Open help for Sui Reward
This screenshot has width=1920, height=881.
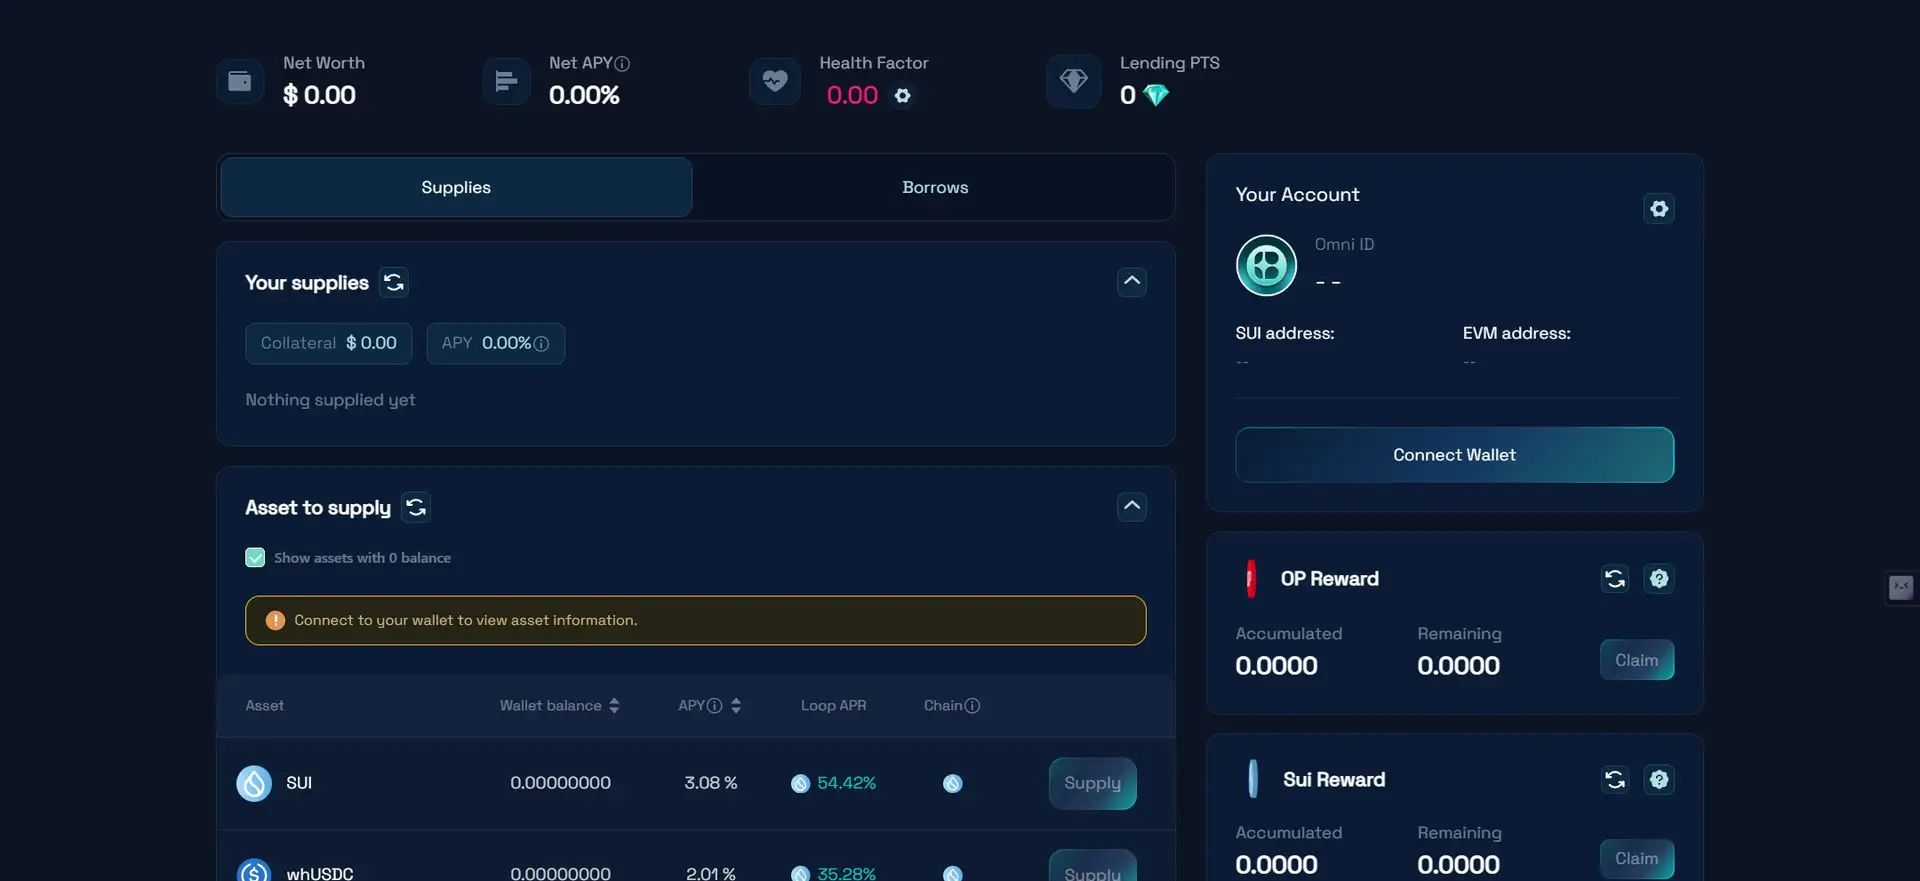pyautogui.click(x=1658, y=780)
